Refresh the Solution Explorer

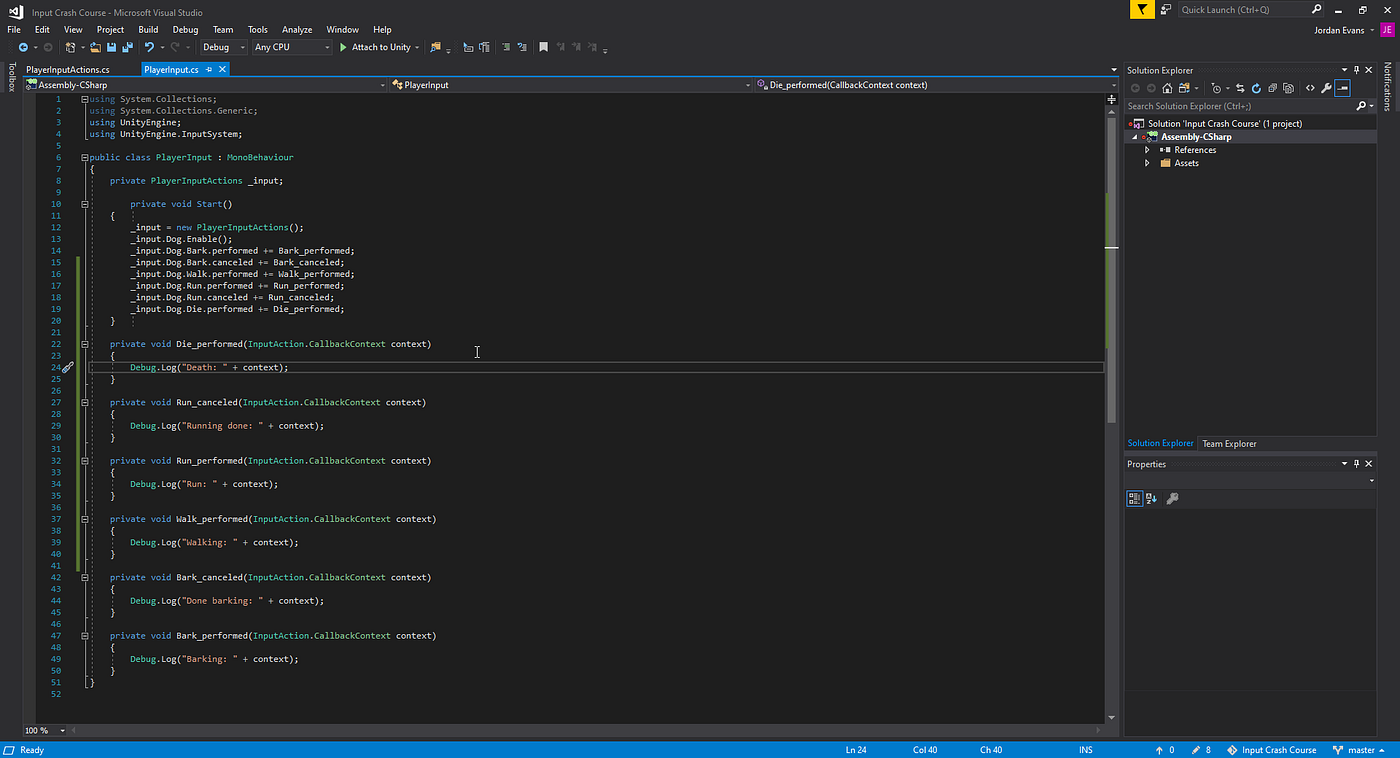1256,88
